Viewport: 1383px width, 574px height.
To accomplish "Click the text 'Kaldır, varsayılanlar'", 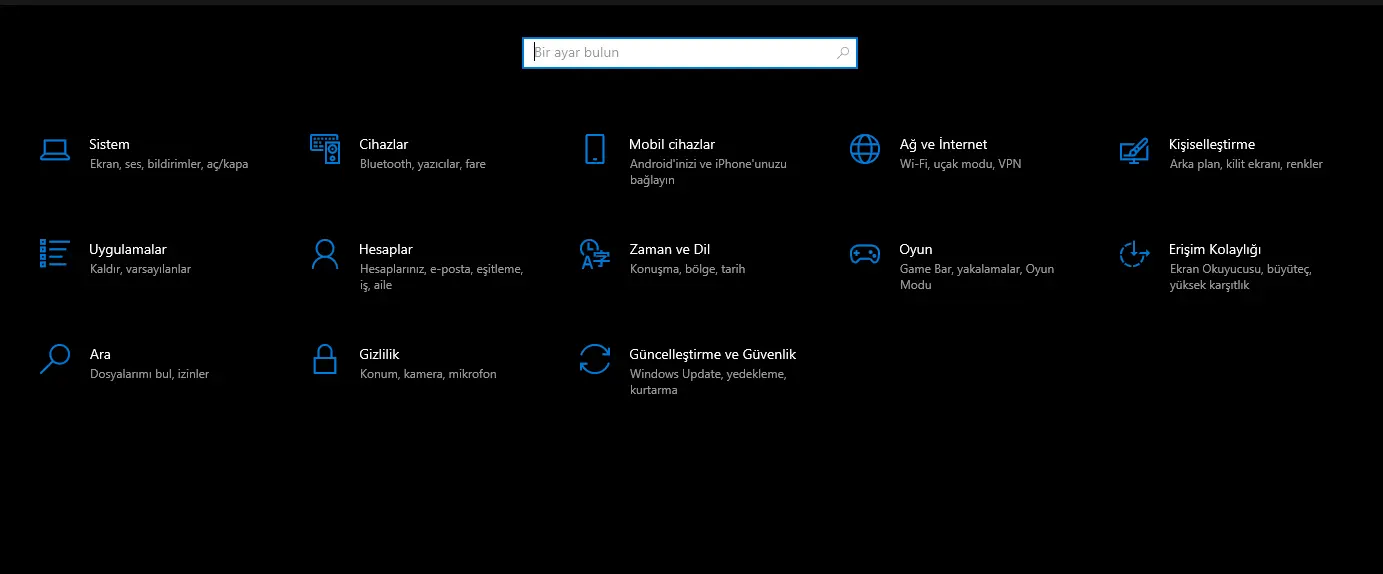I will 140,269.
